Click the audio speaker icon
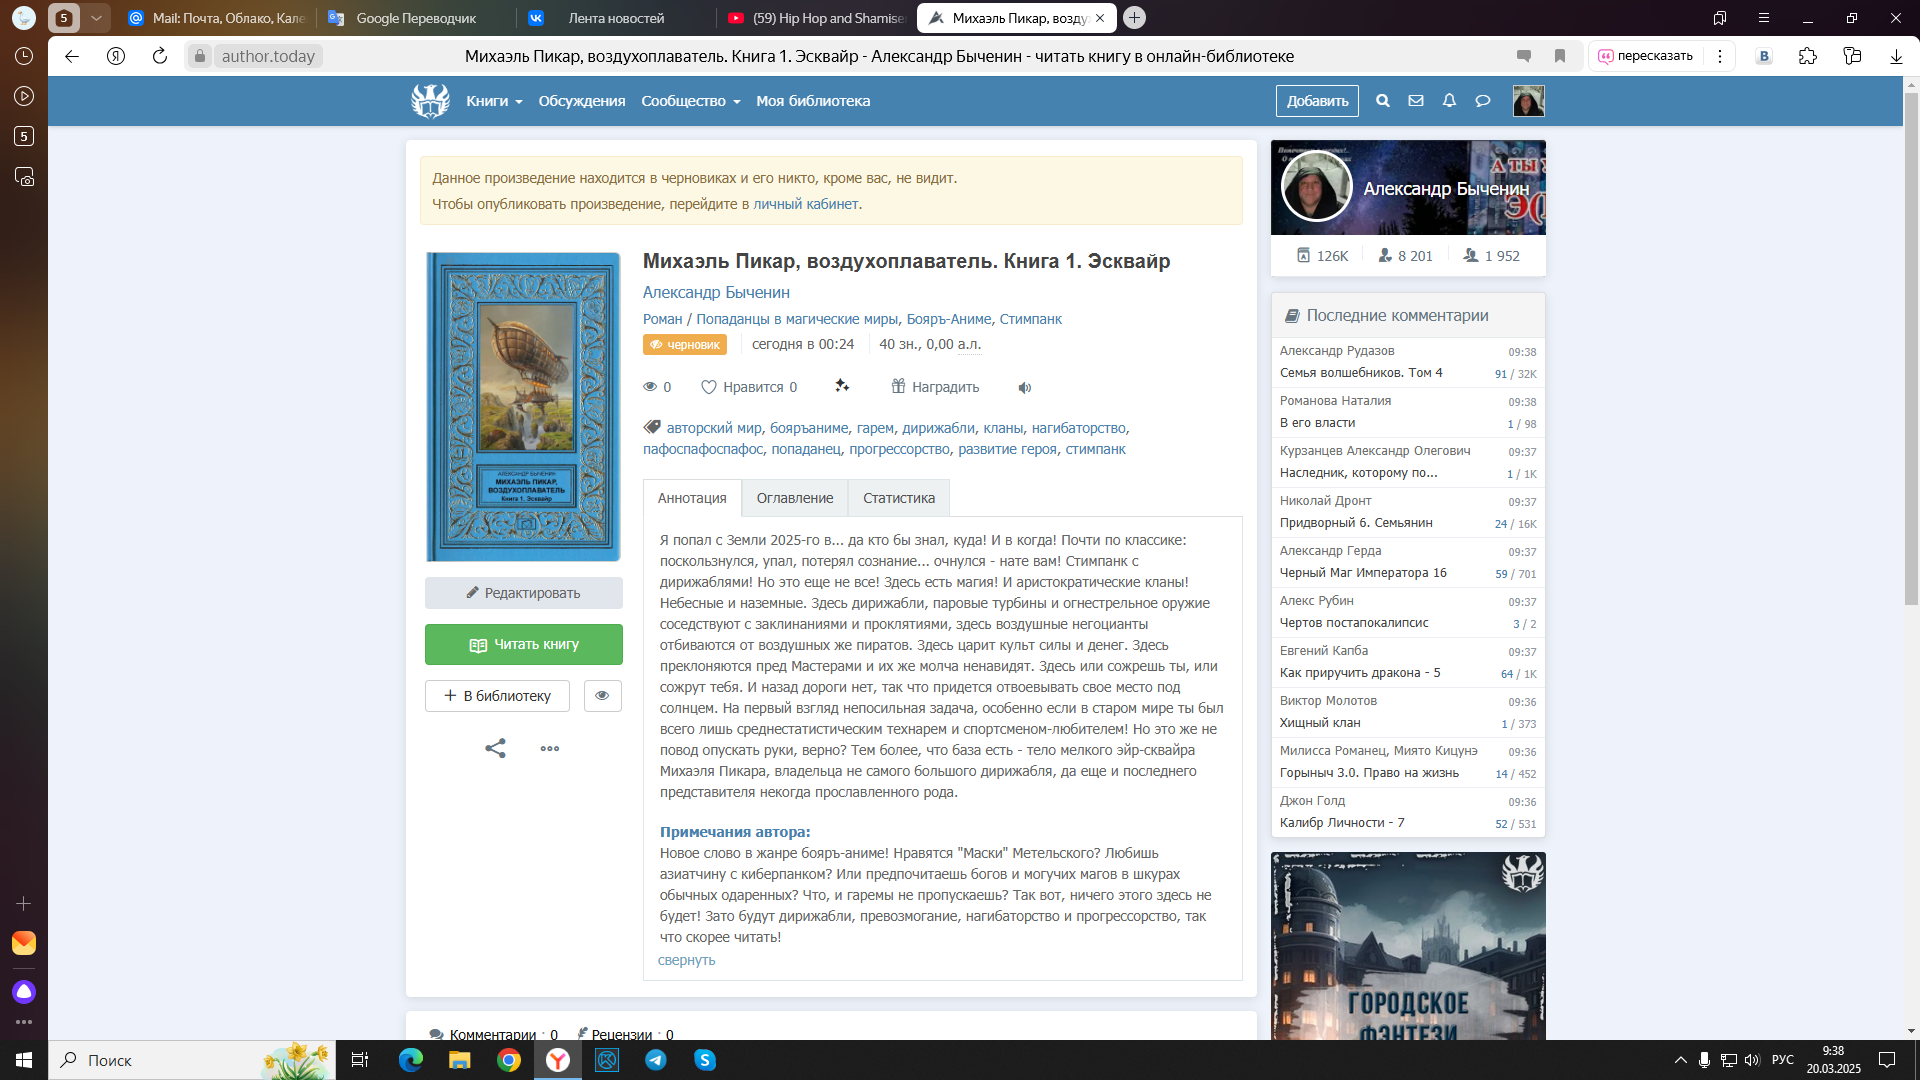Screen dimensions: 1920x1080 click(1024, 388)
